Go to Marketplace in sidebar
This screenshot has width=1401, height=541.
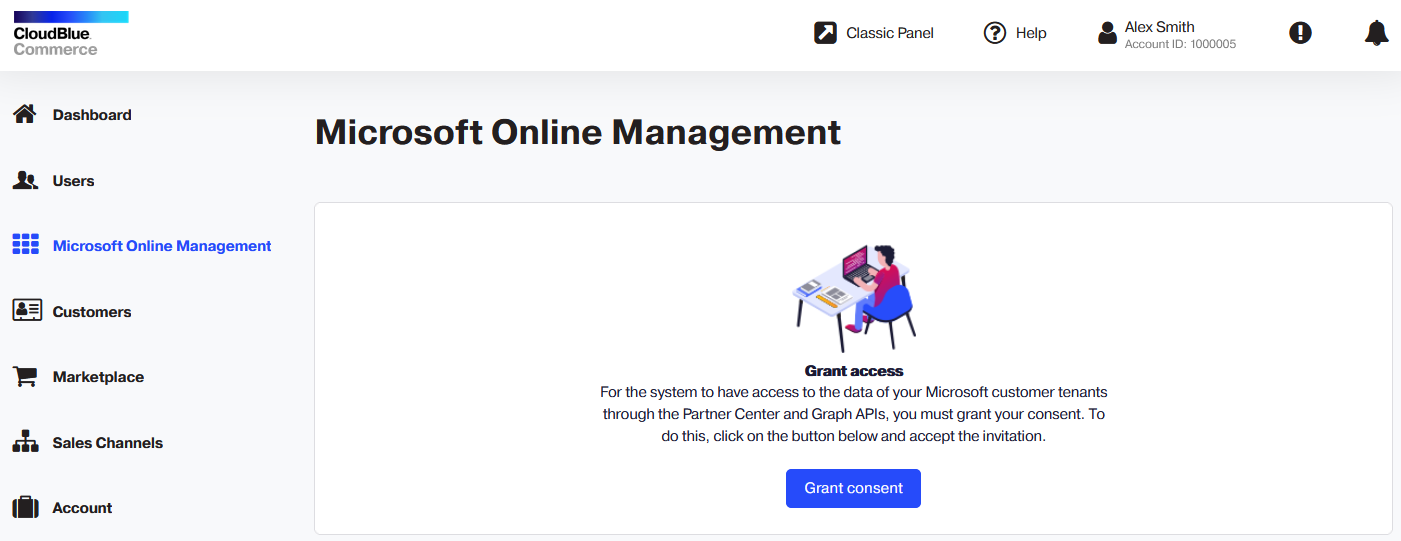tap(98, 377)
